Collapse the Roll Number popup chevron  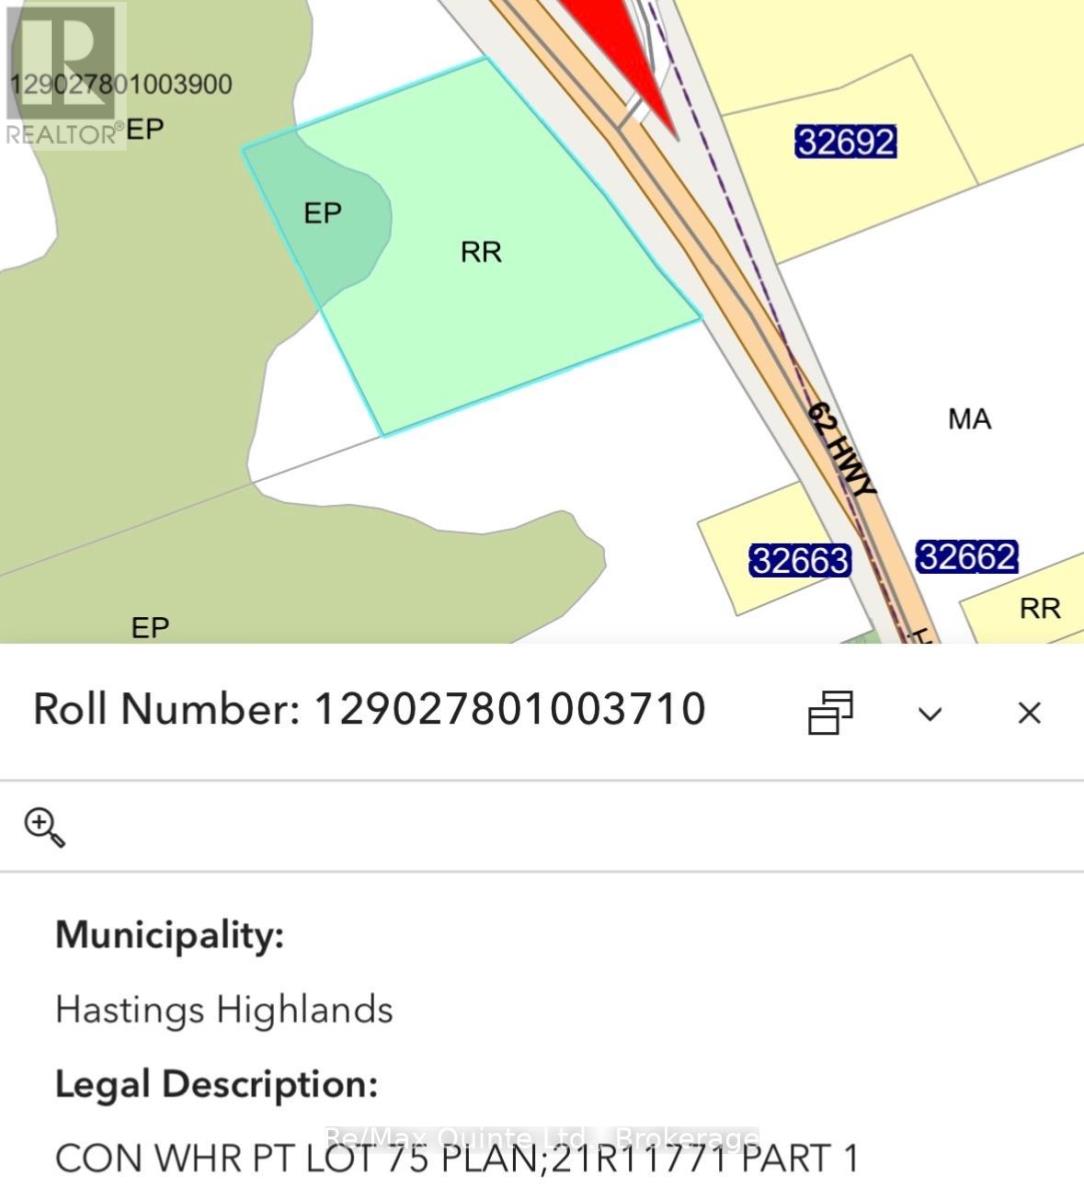tap(931, 714)
